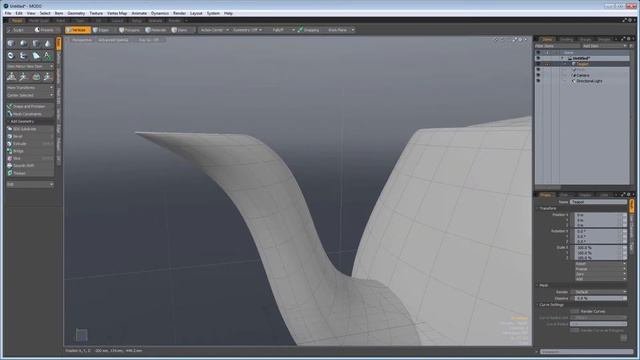
Task: Toggle visibility eye of Camera item
Action: point(538,76)
